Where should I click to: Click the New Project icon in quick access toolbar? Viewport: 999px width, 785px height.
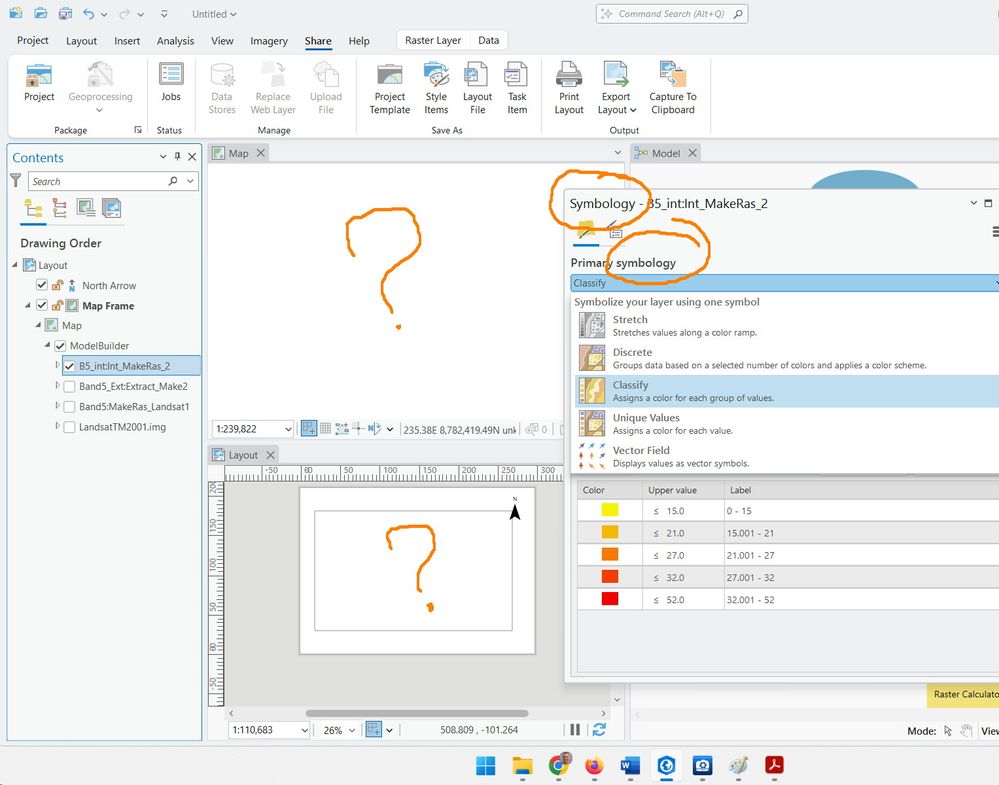coord(15,13)
